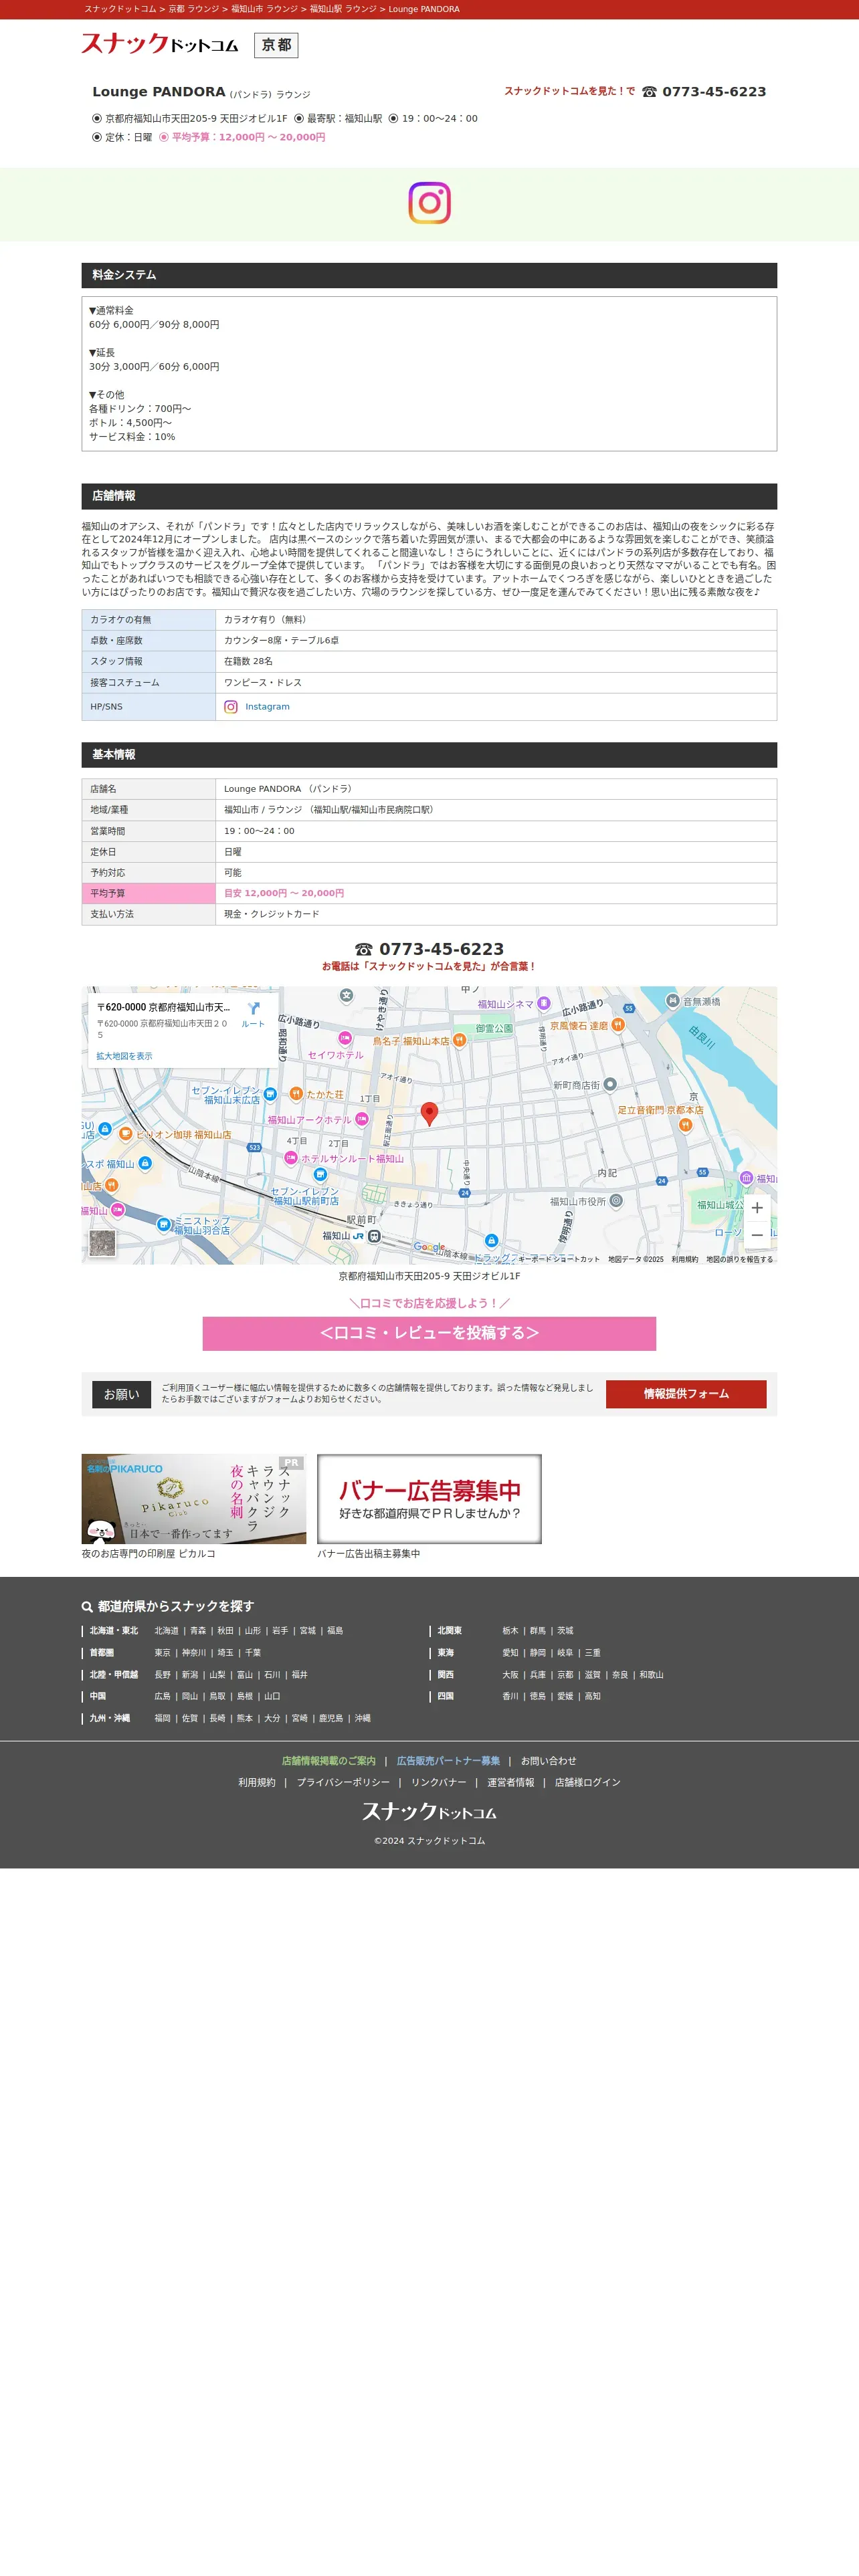
Task: Open 店舗様ログイン footer link
Action: point(587,1783)
